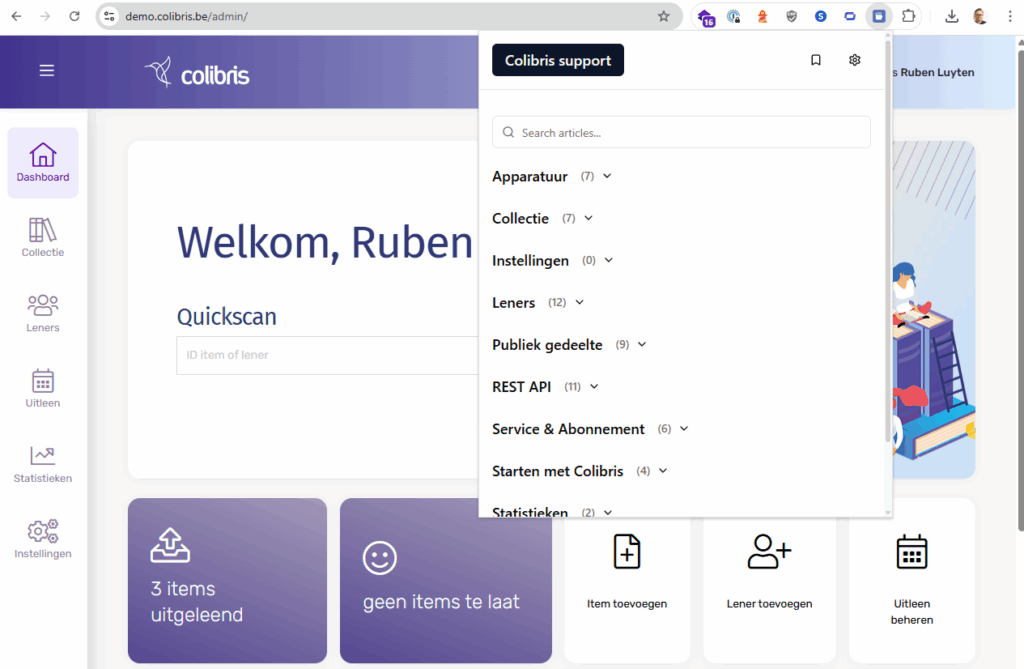Click Lener toevoegen person-plus icon

tap(769, 551)
